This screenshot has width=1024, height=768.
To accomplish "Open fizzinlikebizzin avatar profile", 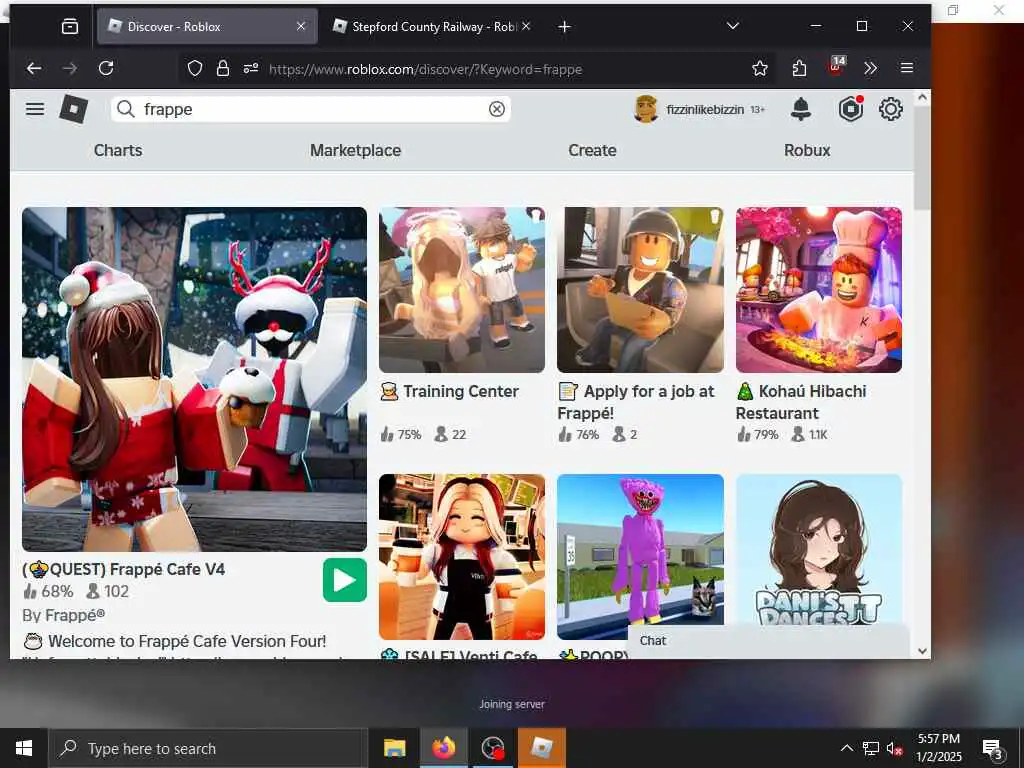I will [646, 109].
